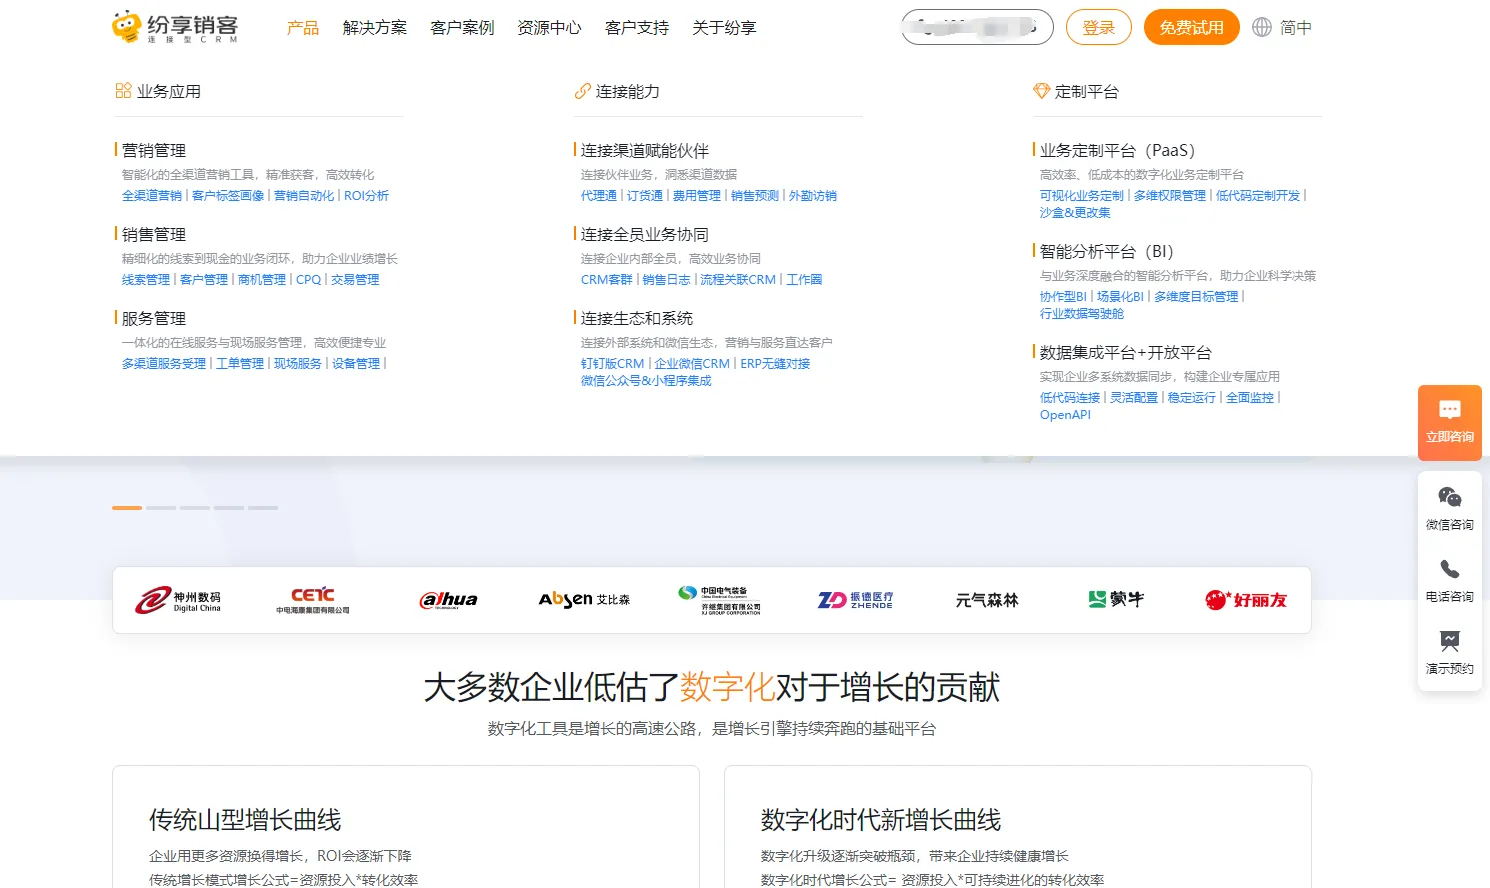Viewport: 1490px width, 888px height.
Task: Open the 低代码定制开发 link
Action: coord(1258,196)
